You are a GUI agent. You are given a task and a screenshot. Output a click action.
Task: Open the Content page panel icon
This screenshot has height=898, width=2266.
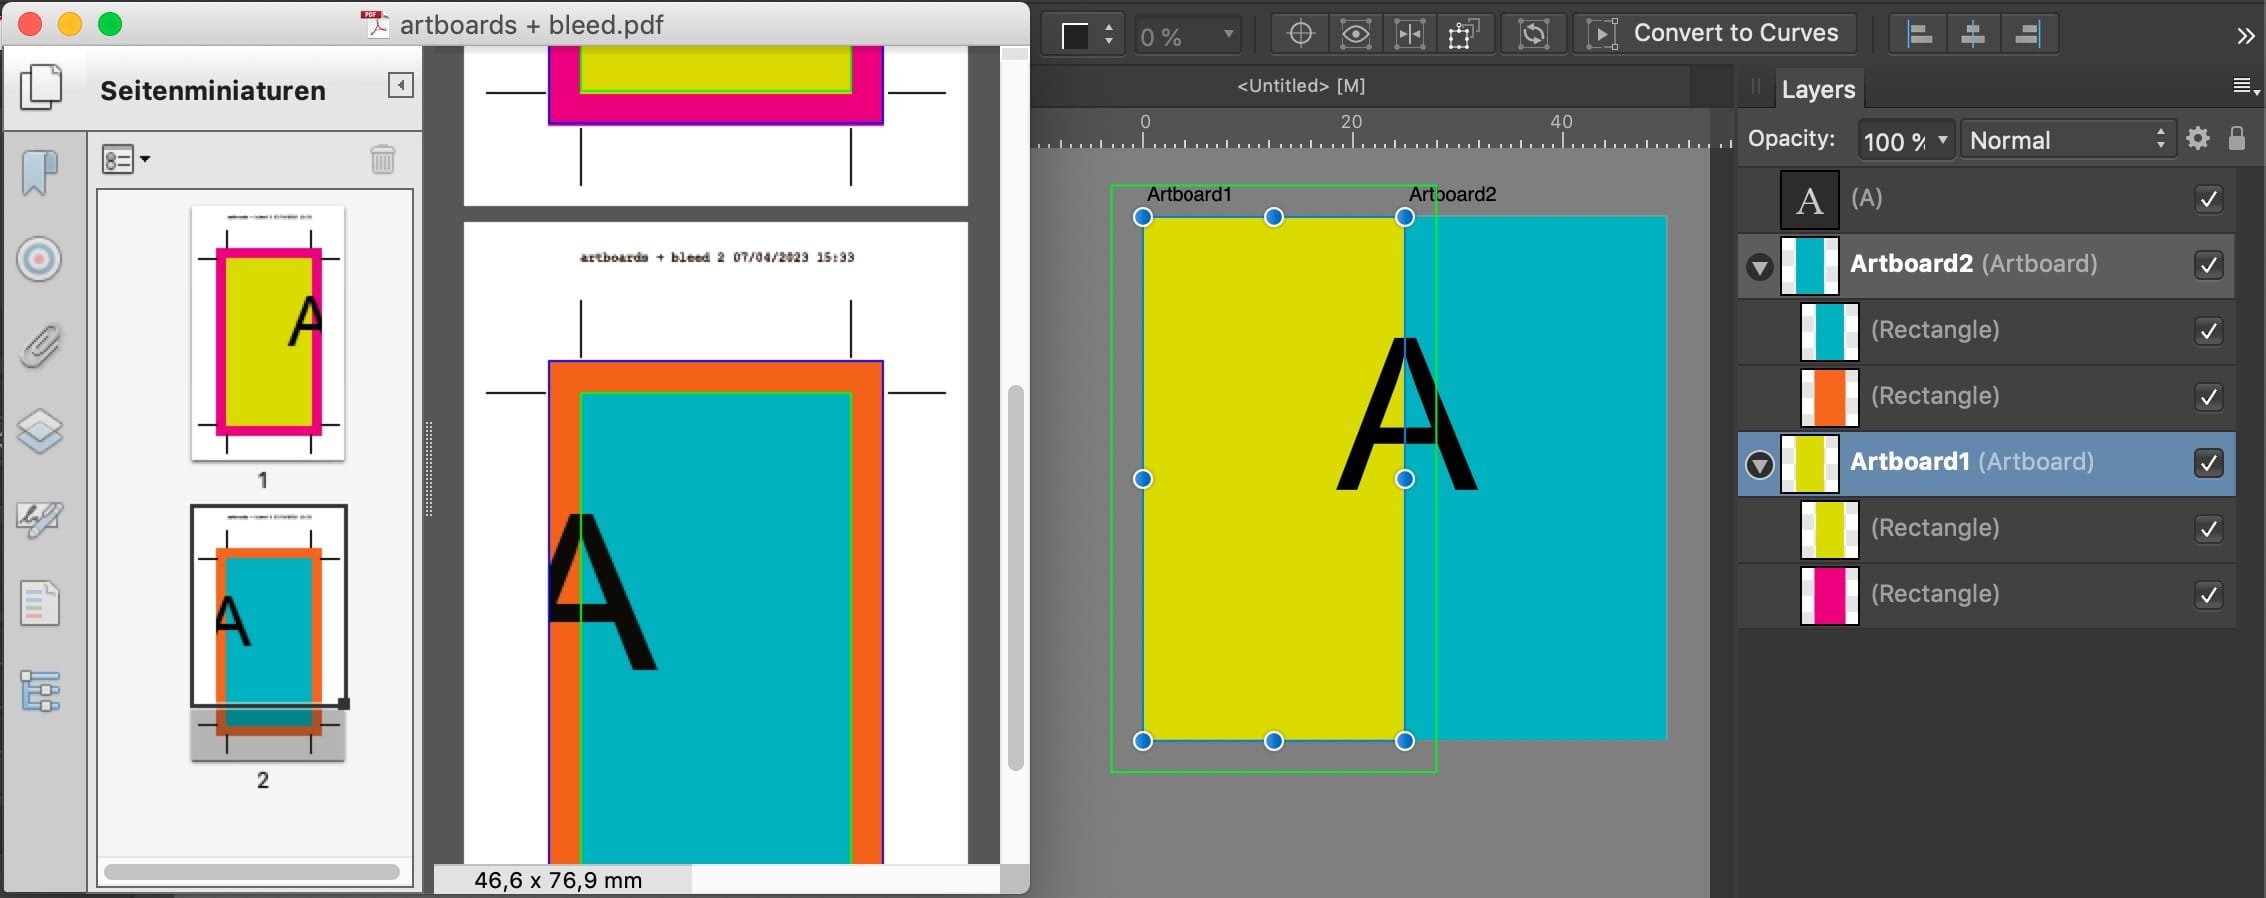point(40,604)
